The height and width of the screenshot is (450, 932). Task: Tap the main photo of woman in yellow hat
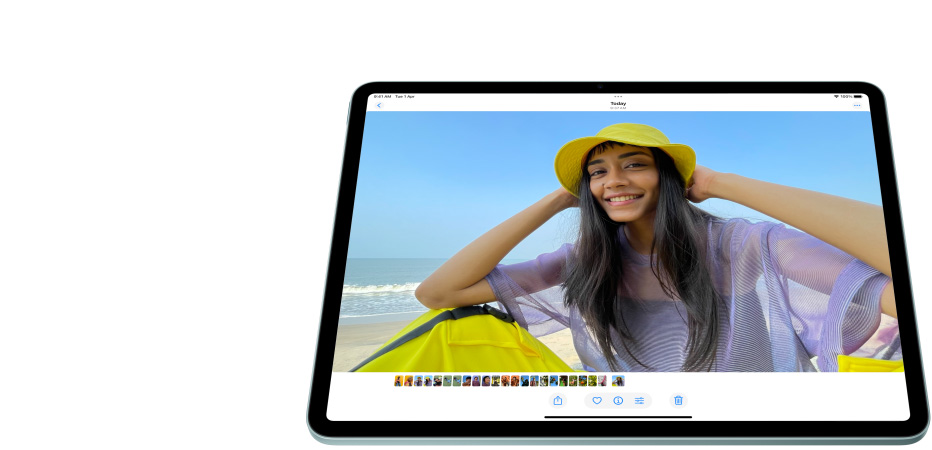click(620, 240)
